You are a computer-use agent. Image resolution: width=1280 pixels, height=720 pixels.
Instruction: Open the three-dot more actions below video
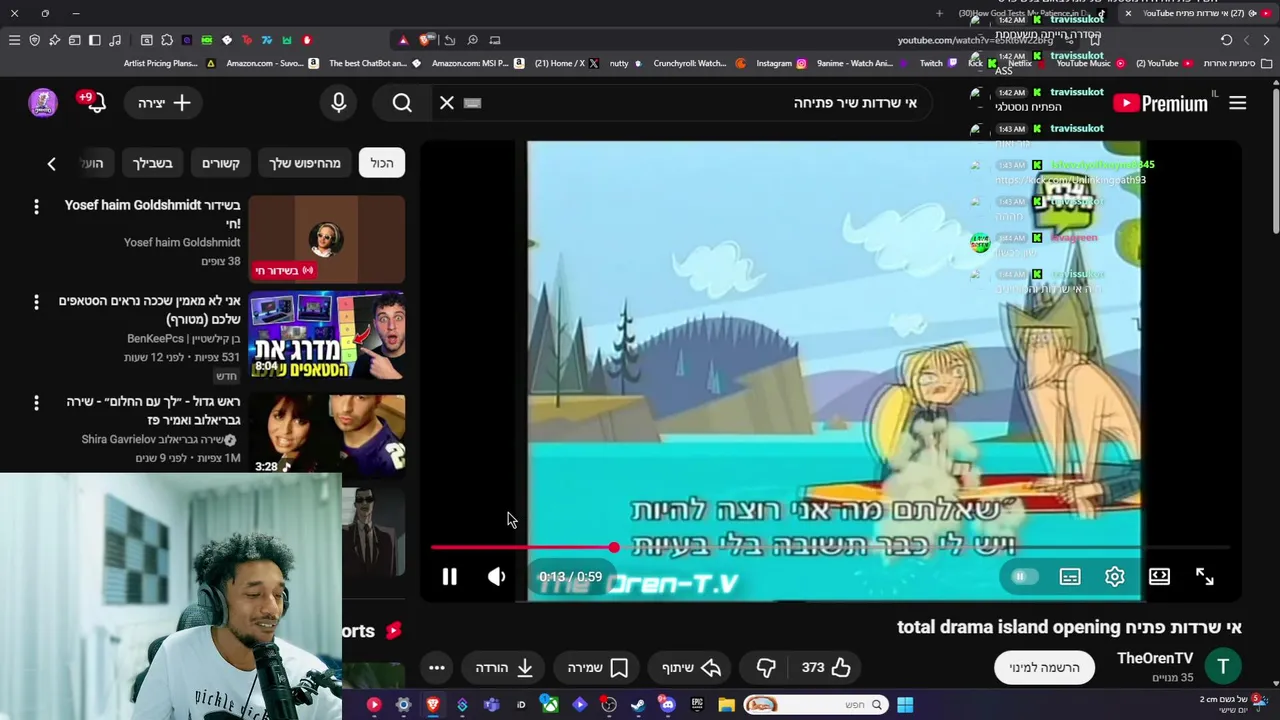tap(437, 667)
